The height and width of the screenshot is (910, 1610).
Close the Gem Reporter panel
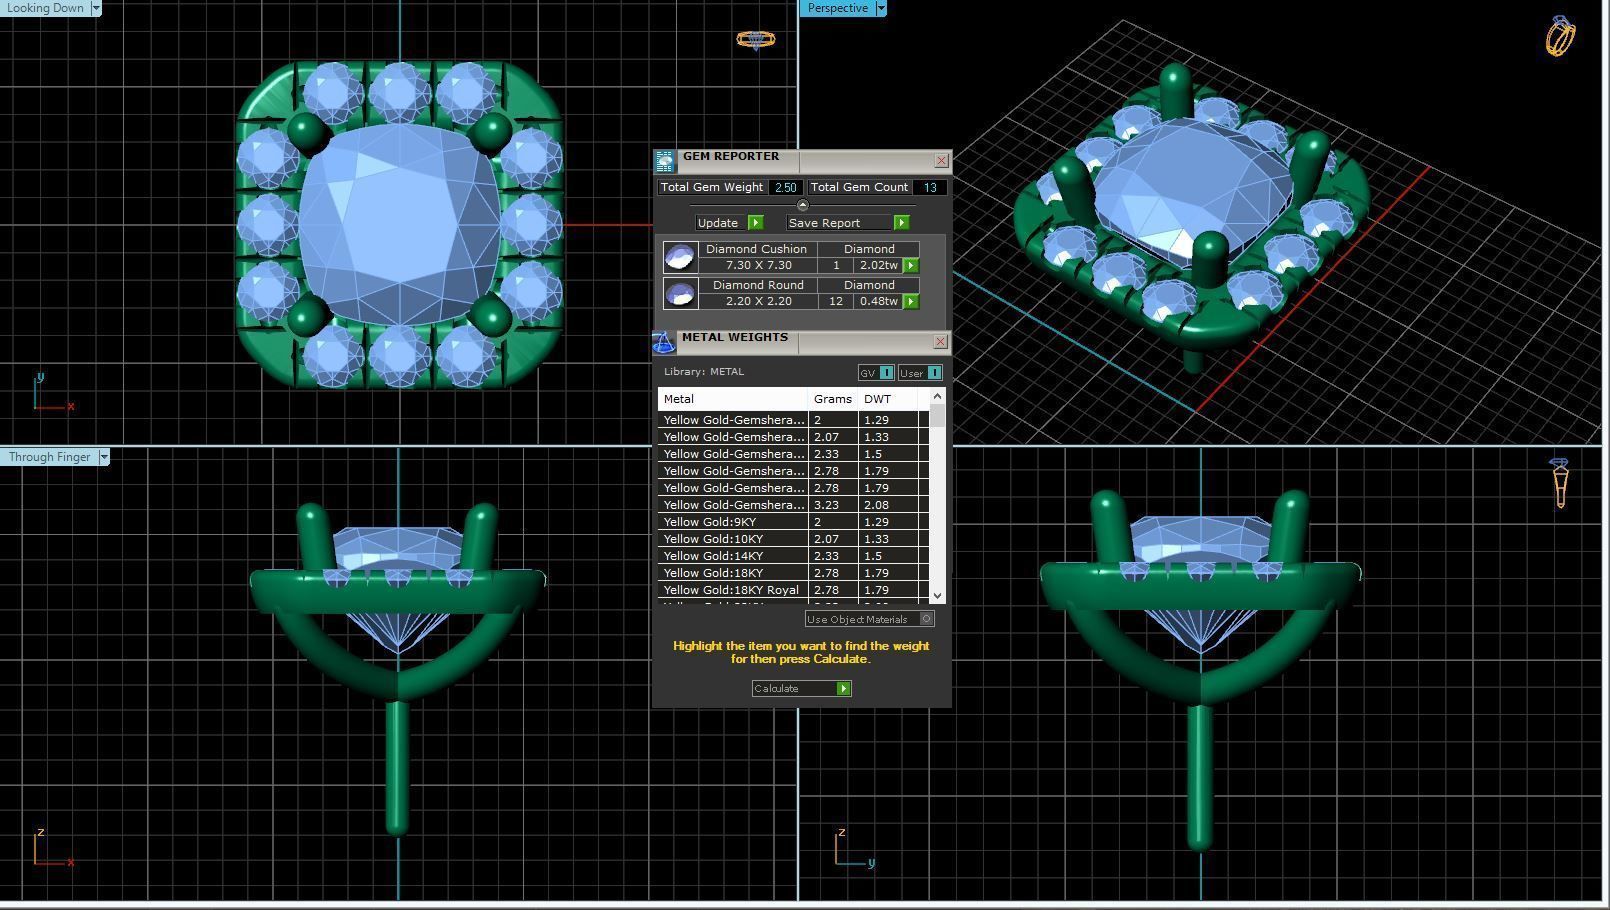[941, 161]
